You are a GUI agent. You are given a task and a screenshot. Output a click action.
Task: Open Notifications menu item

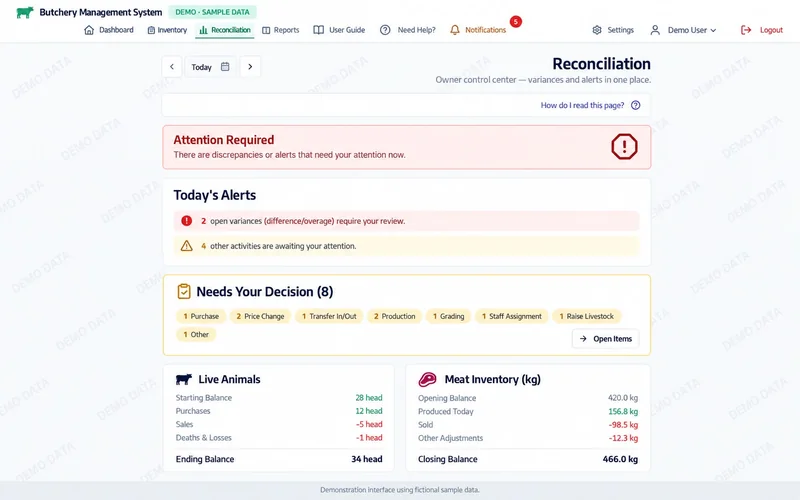(x=478, y=30)
